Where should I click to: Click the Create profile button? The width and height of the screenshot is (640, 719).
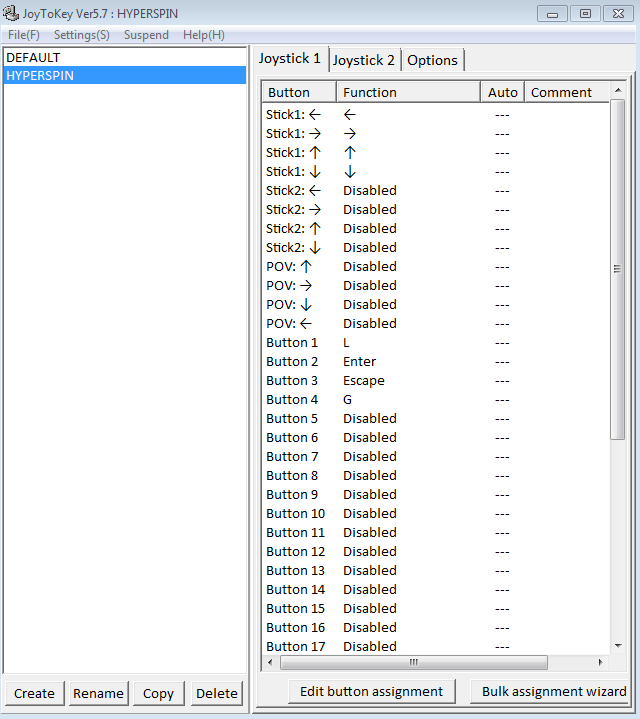[x=34, y=693]
